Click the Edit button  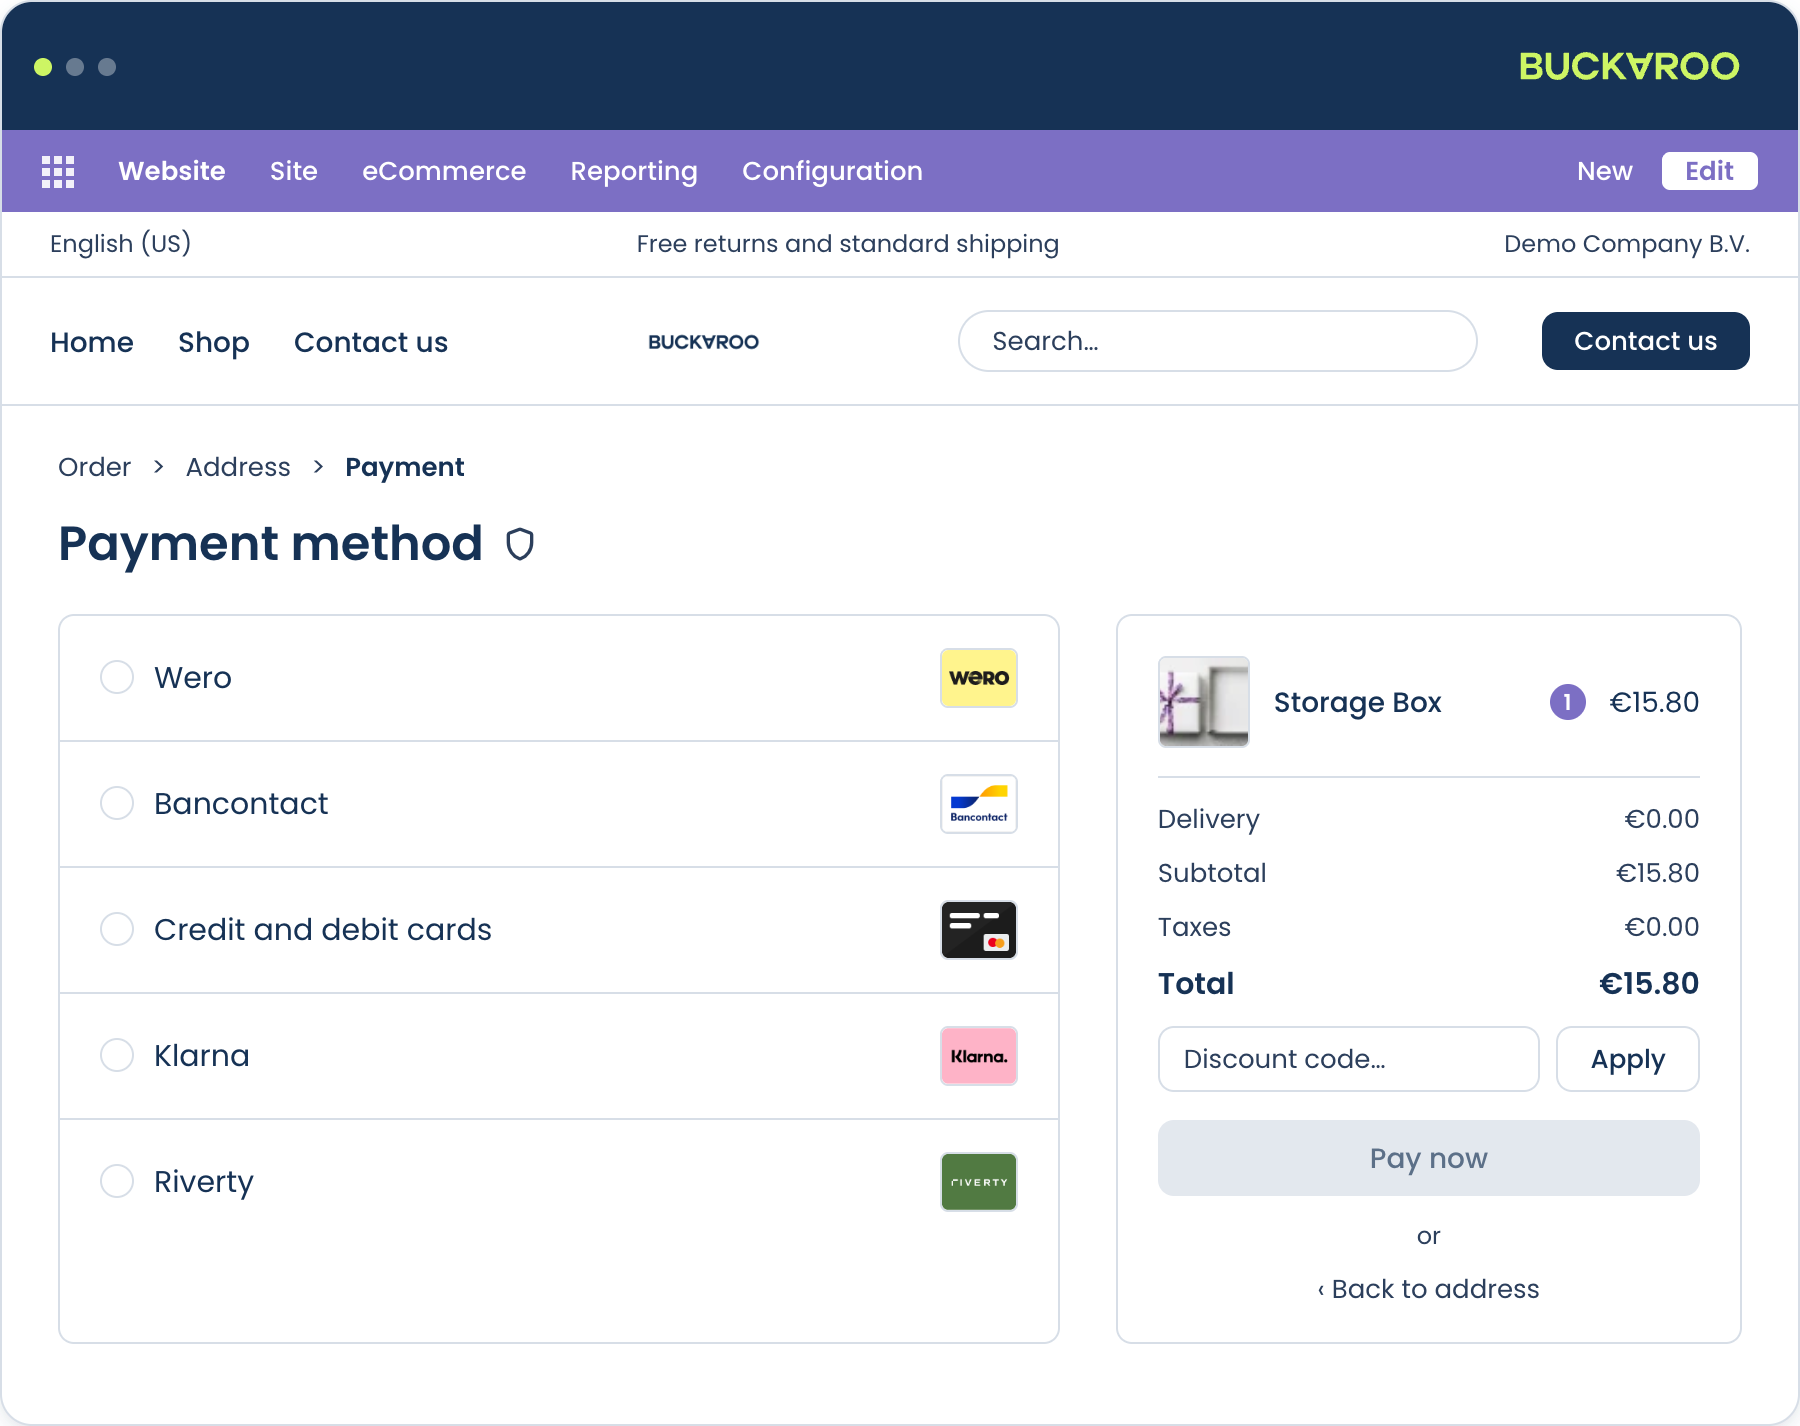coord(1709,171)
